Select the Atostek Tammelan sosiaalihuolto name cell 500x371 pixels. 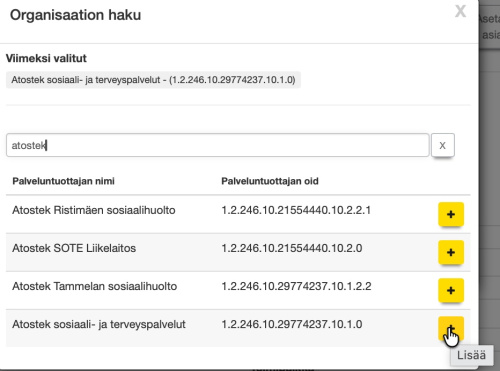pos(94,286)
